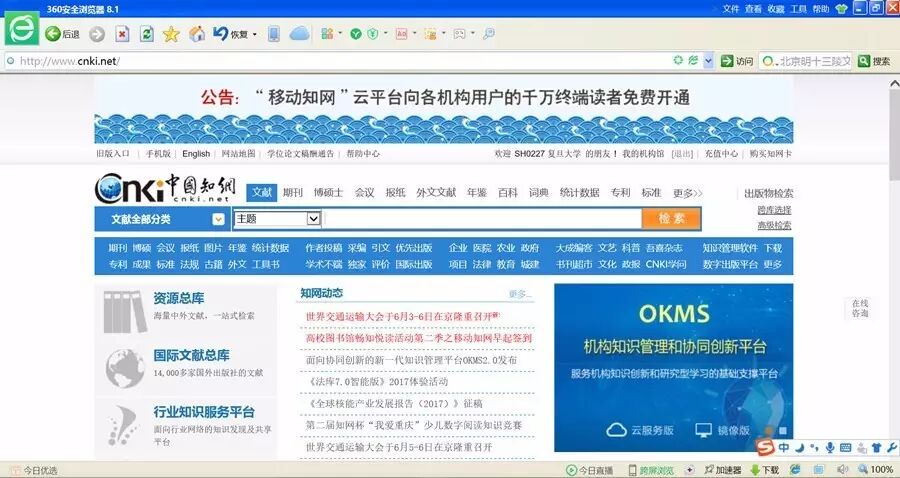Open the 跨库选择 link

pyautogui.click(x=774, y=210)
